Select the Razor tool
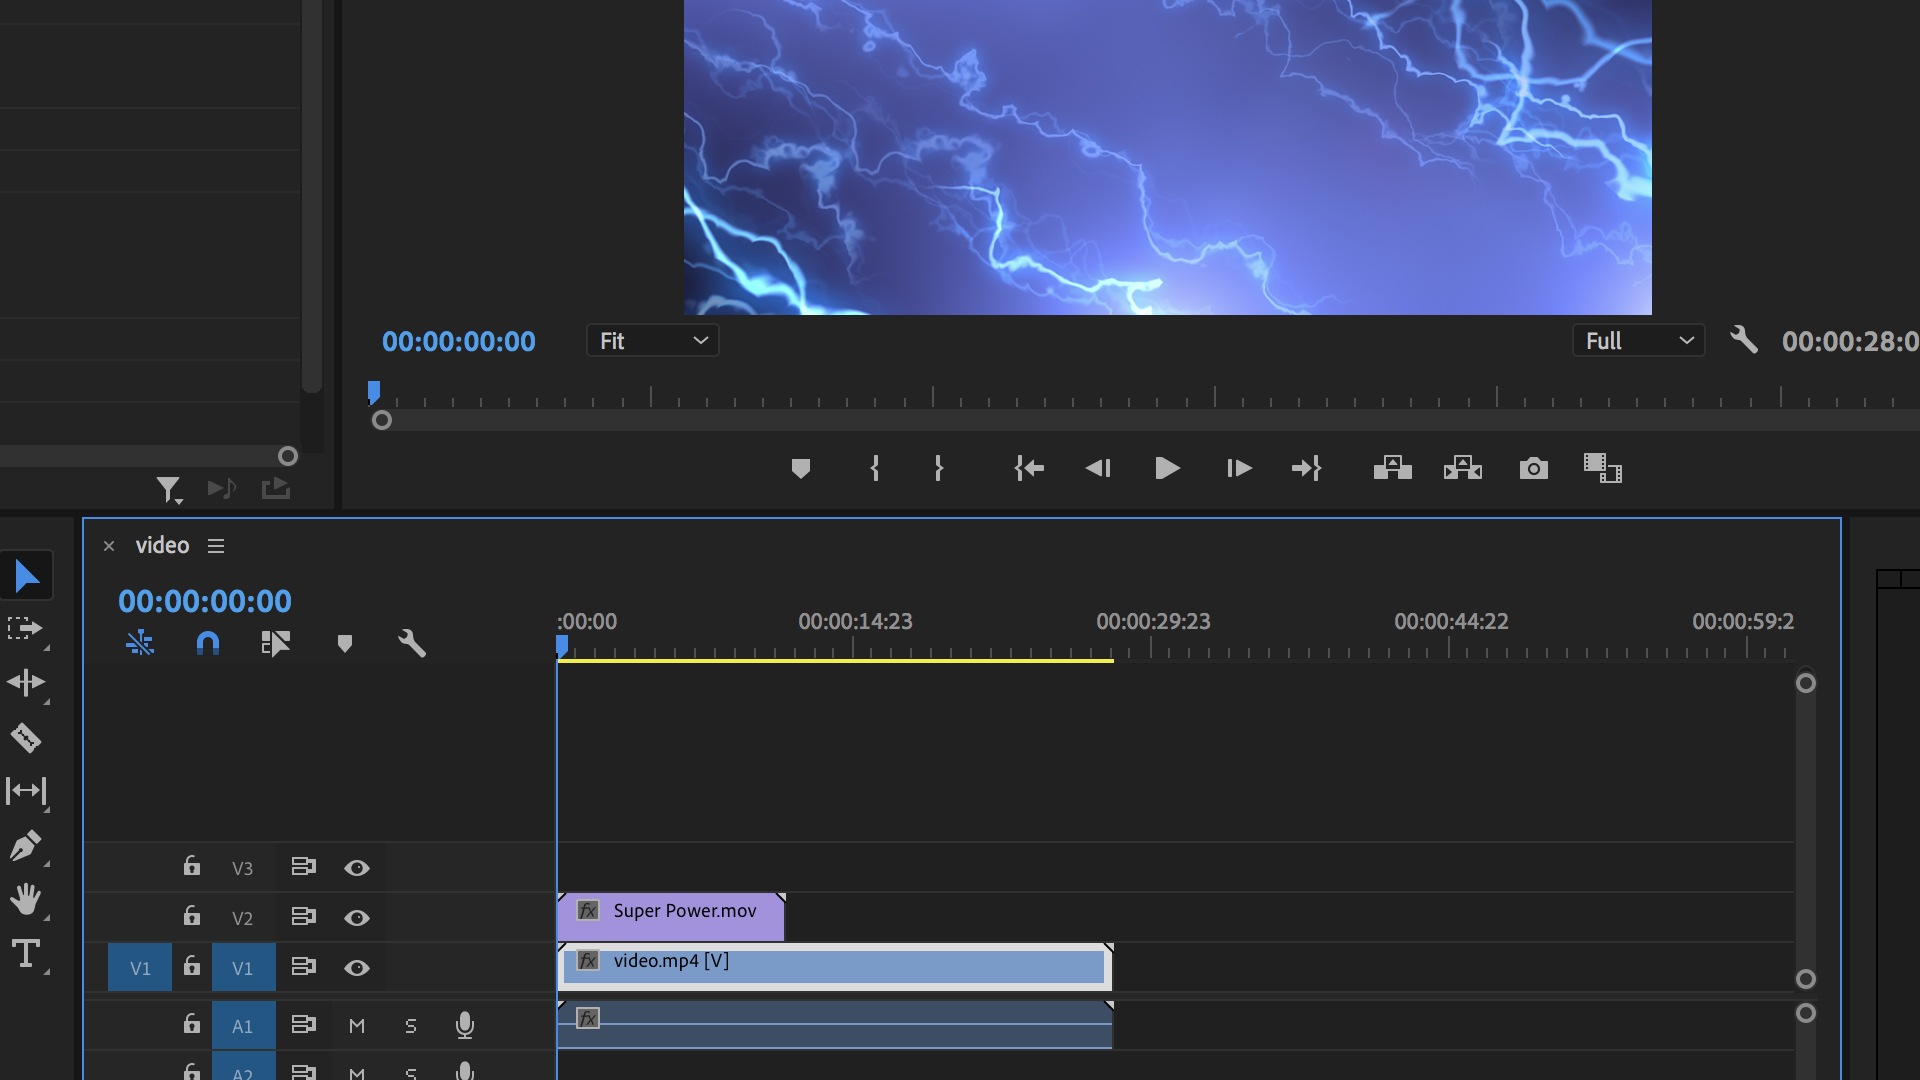This screenshot has width=1920, height=1080. tap(27, 738)
